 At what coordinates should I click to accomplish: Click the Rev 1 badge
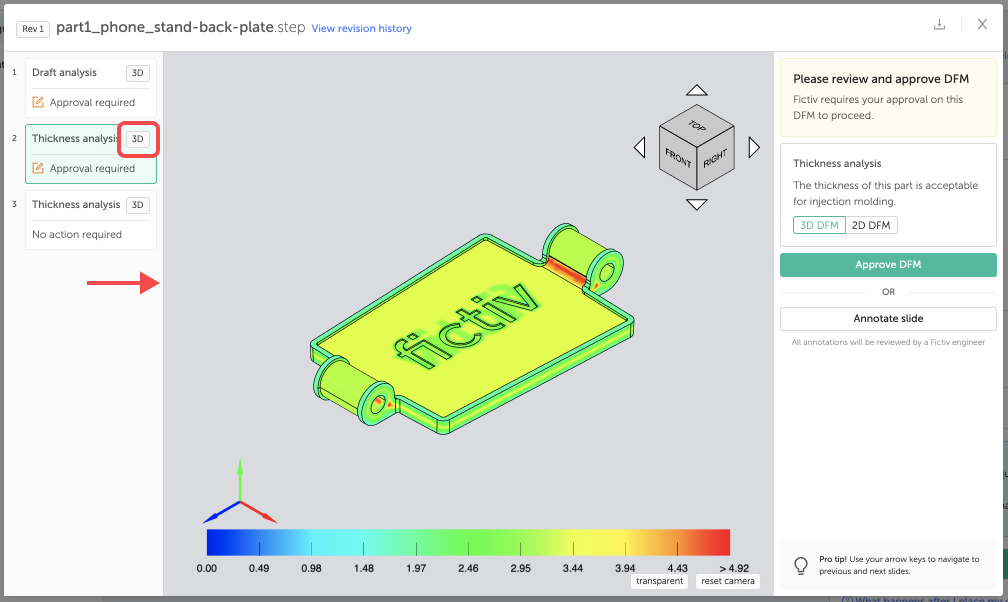pyautogui.click(x=33, y=29)
